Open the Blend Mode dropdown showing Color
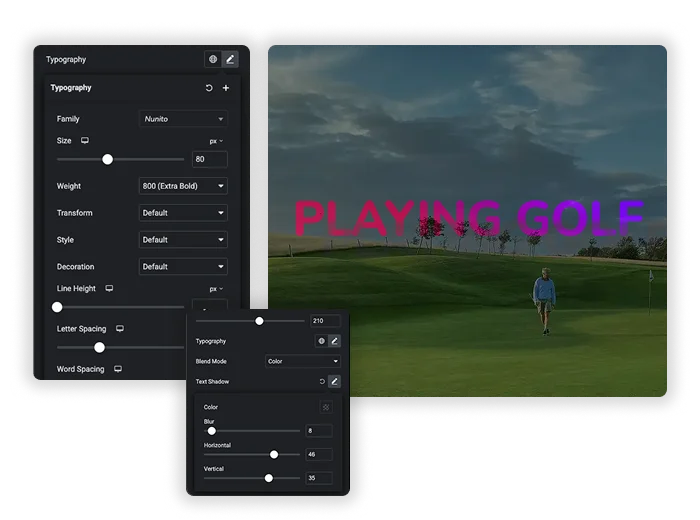The image size is (700, 520). click(303, 361)
